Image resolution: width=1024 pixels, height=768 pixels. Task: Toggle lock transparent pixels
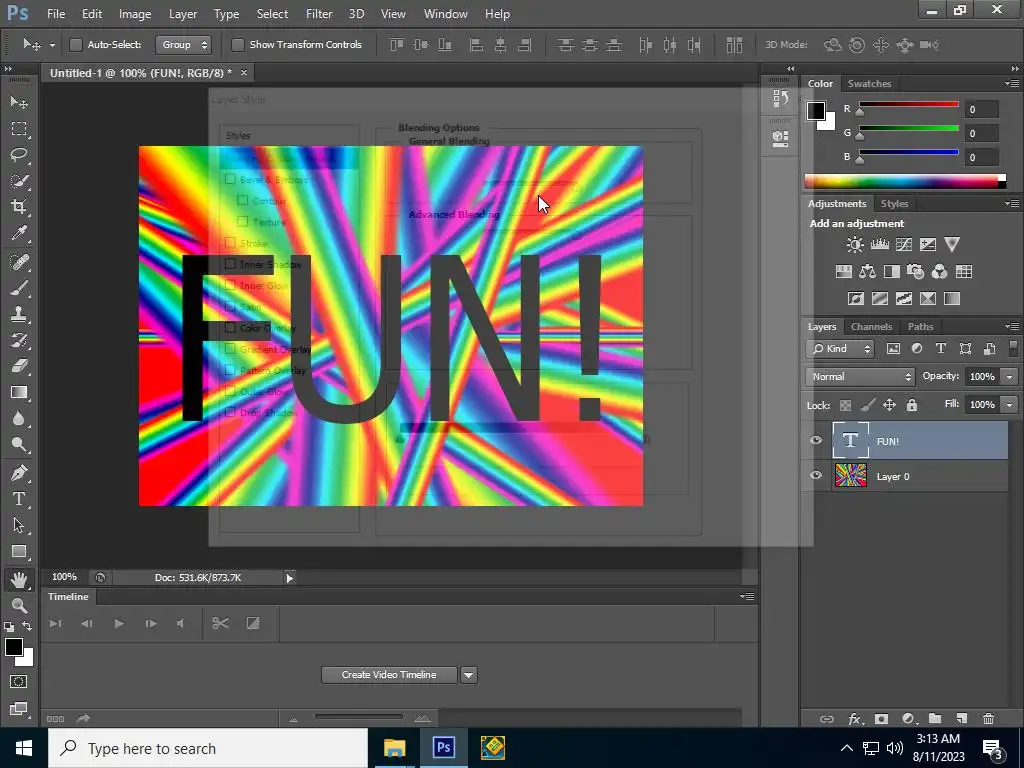(845, 406)
